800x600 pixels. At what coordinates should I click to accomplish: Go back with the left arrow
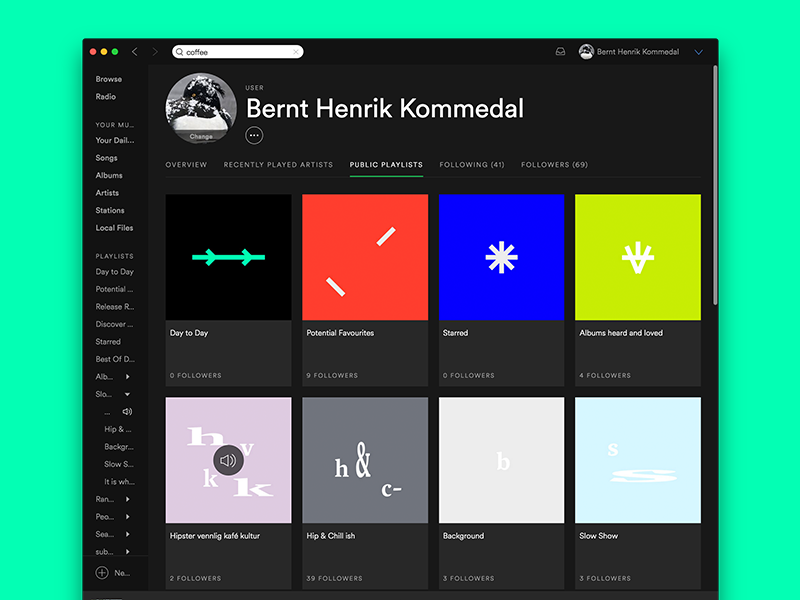tap(135, 52)
